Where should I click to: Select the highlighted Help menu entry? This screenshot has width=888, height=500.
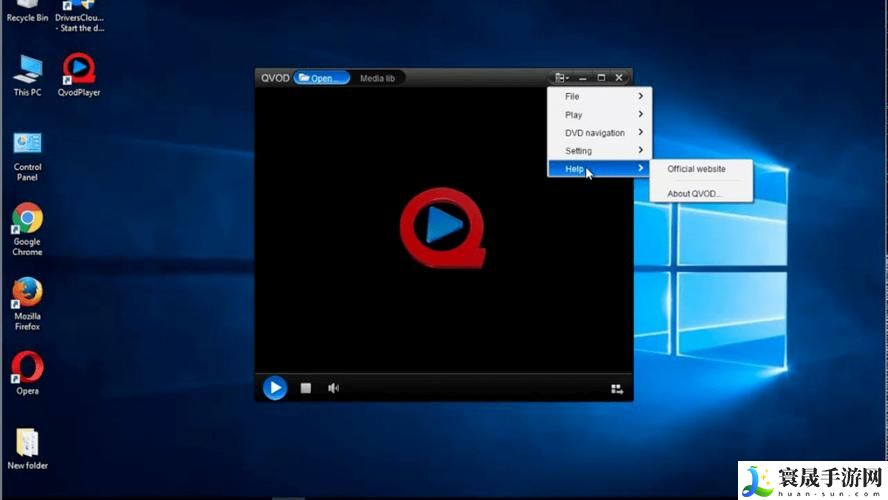[599, 169]
